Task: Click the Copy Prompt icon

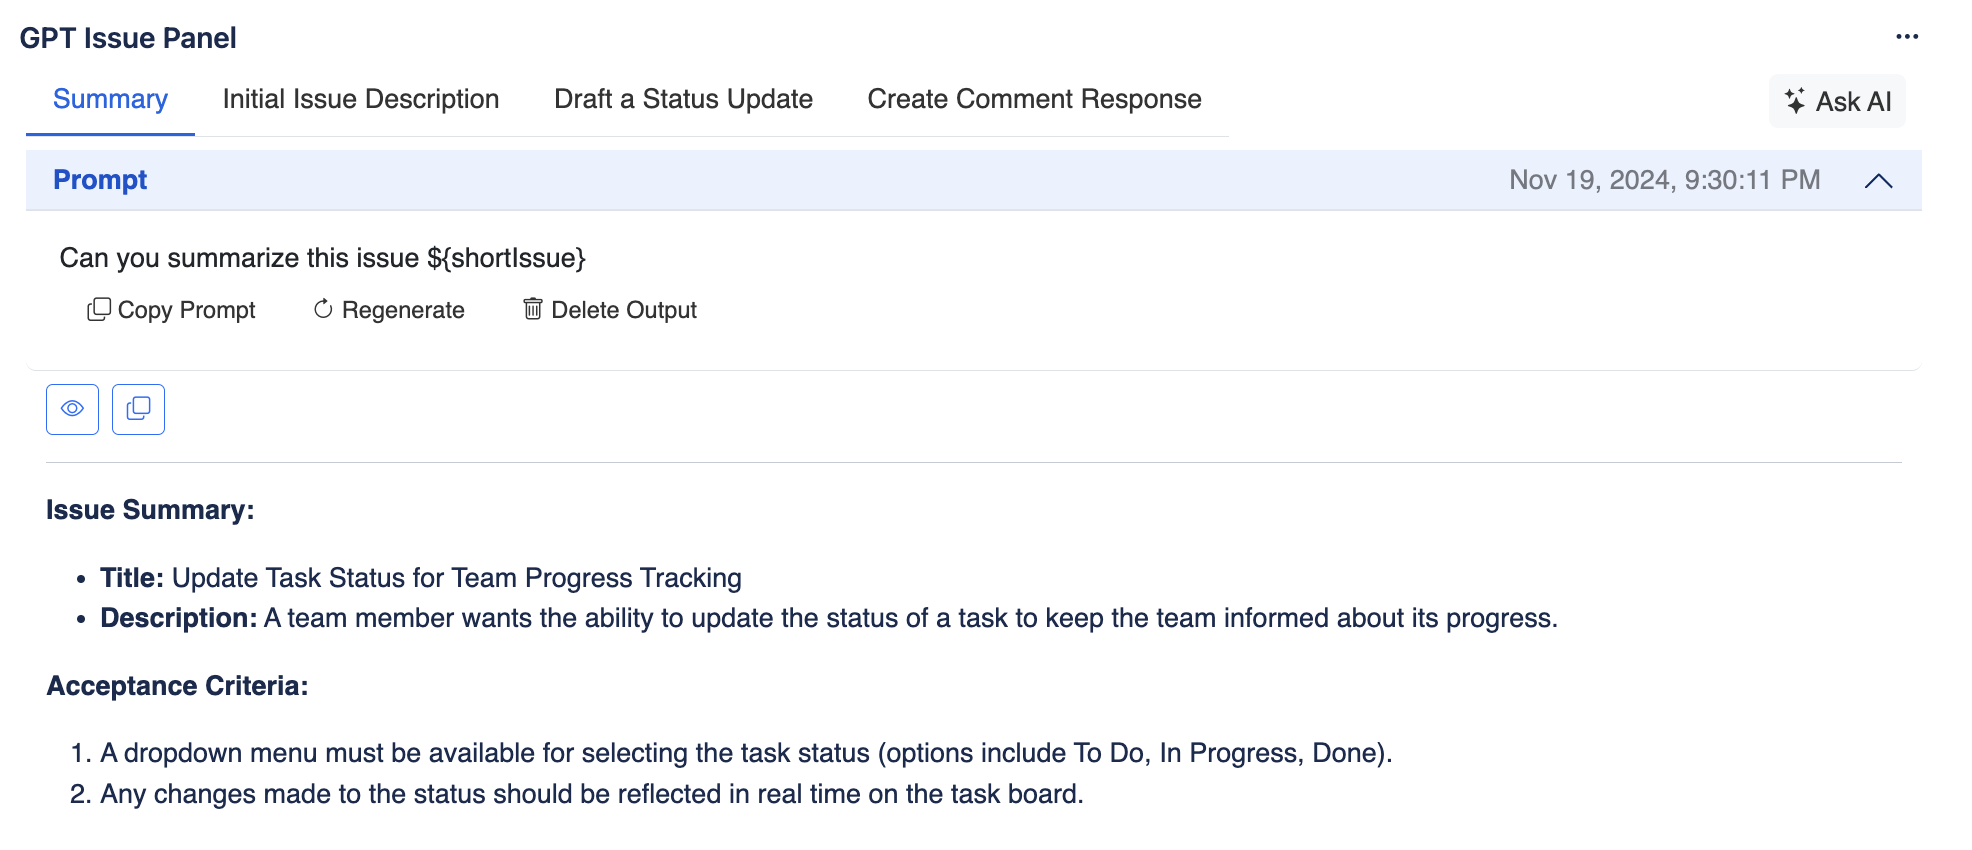Action: [x=98, y=310]
